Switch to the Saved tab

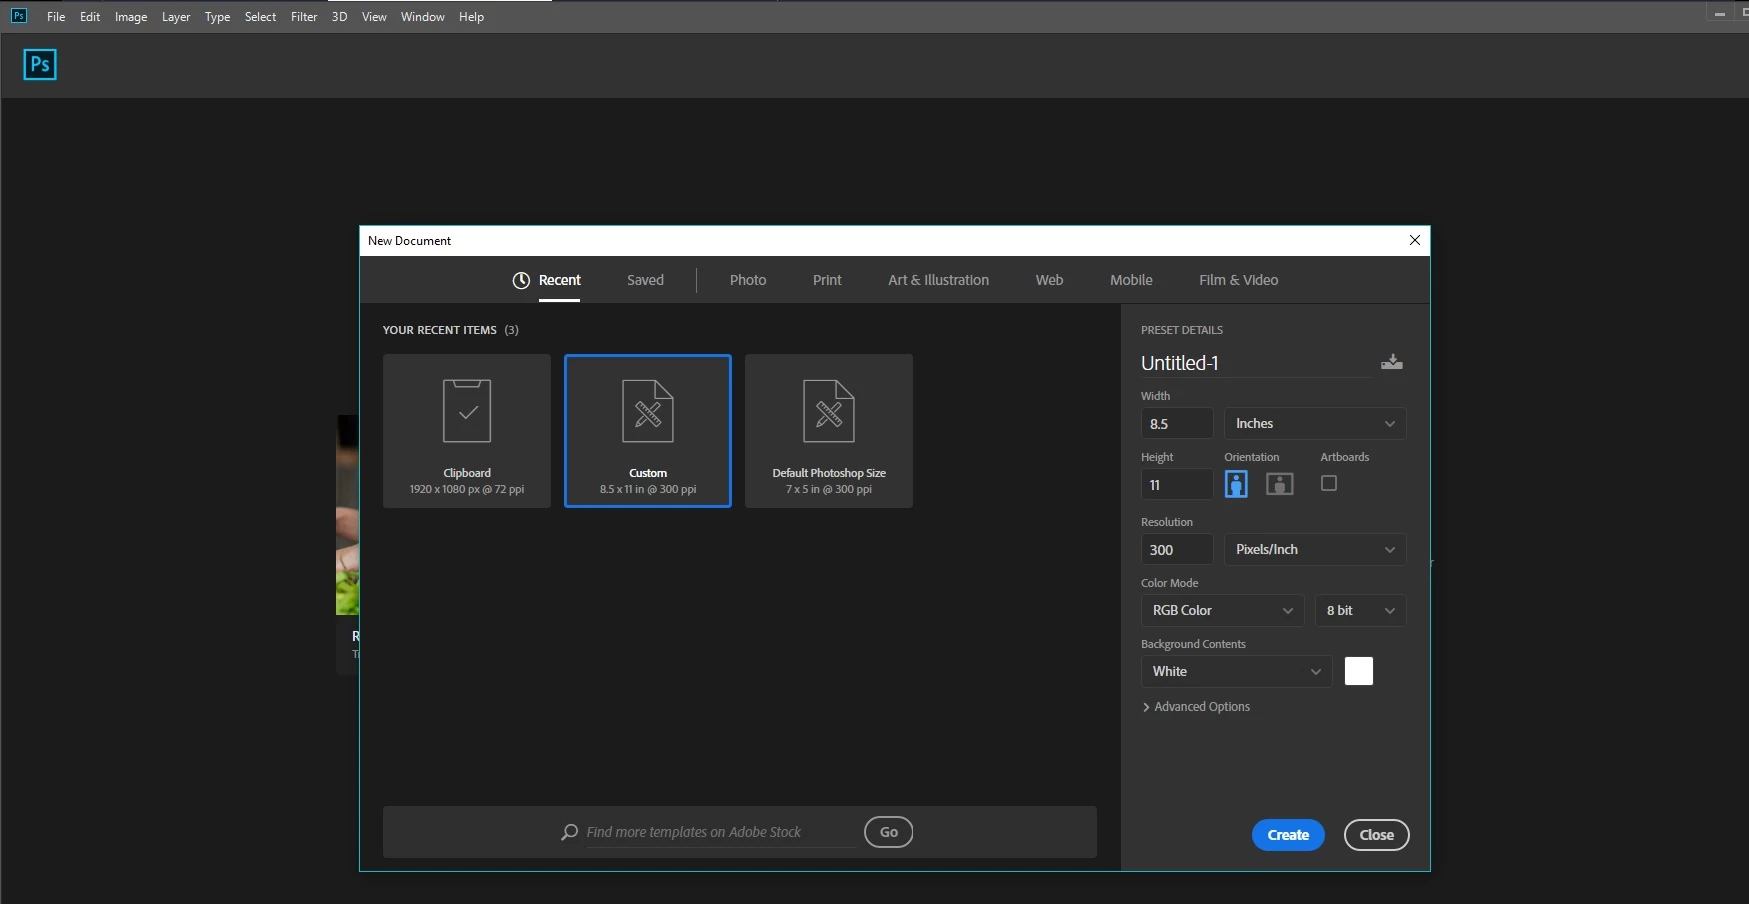(x=645, y=281)
